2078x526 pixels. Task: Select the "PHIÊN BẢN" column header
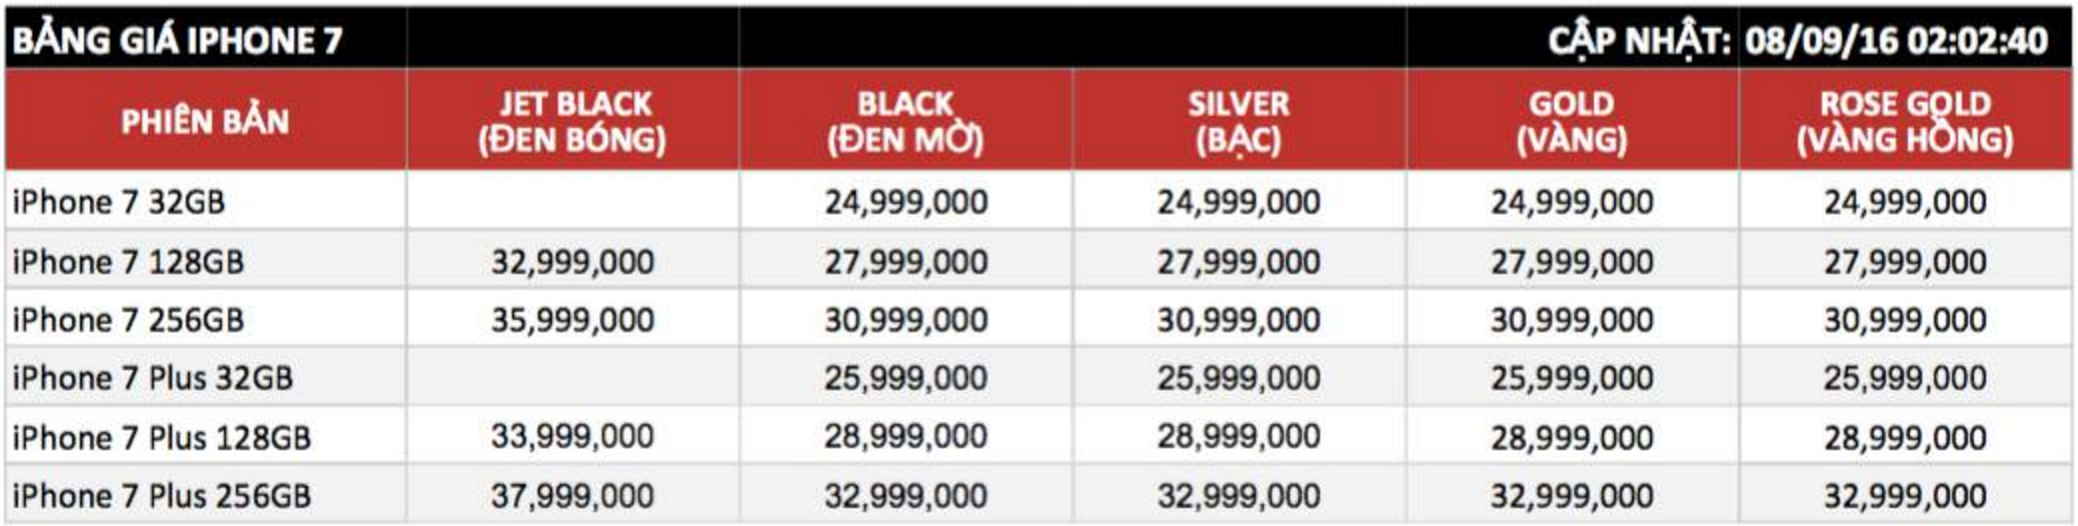[x=205, y=121]
